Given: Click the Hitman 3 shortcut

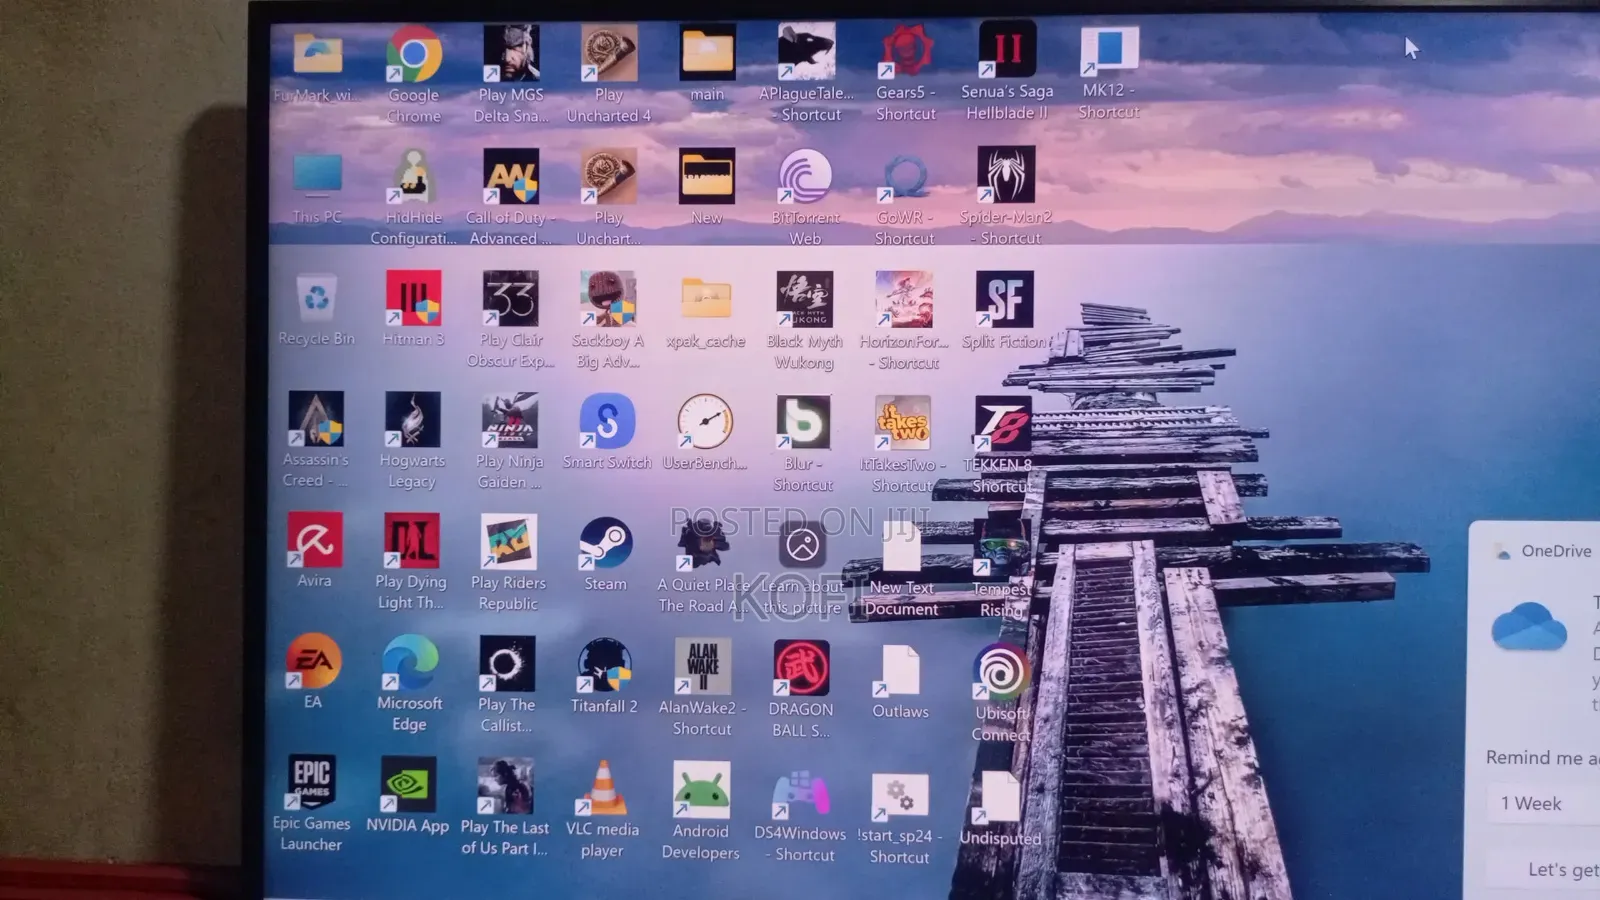Looking at the screenshot, I should coord(413,298).
